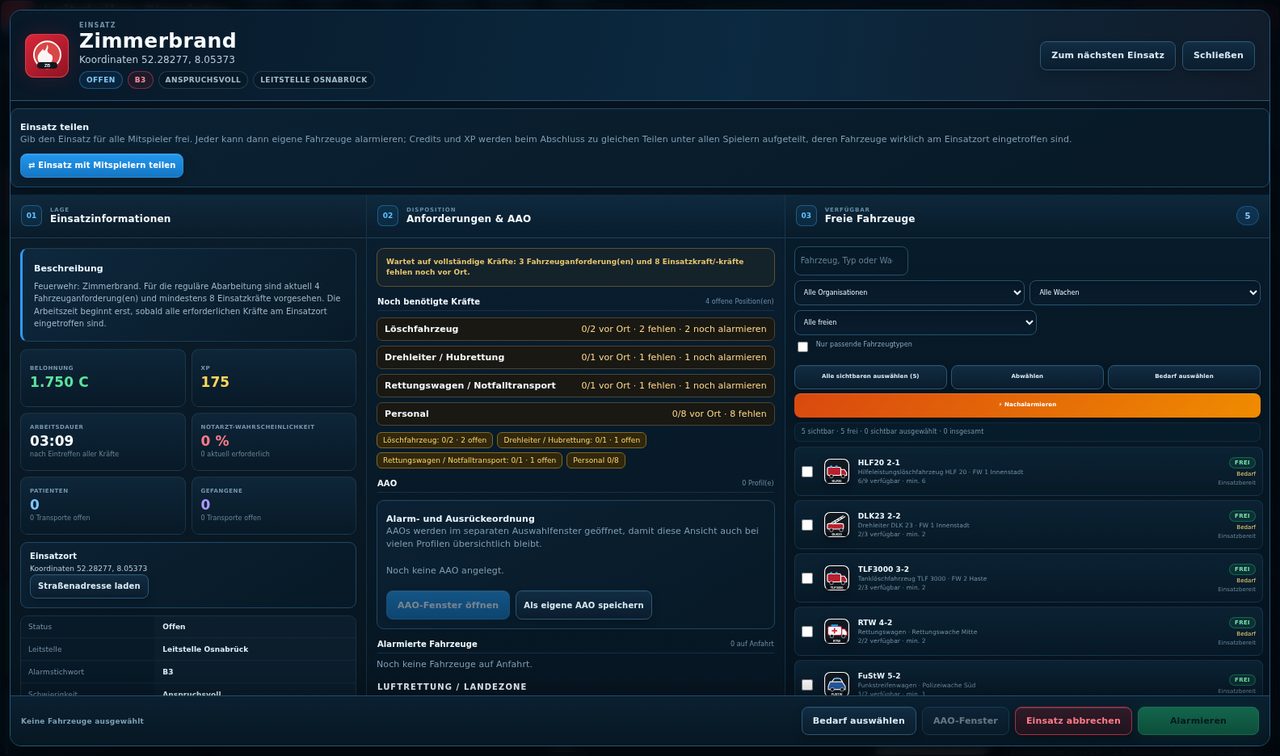This screenshot has width=1280, height=756.
Task: Click 'Als eigene AAO speichern'
Action: (583, 605)
